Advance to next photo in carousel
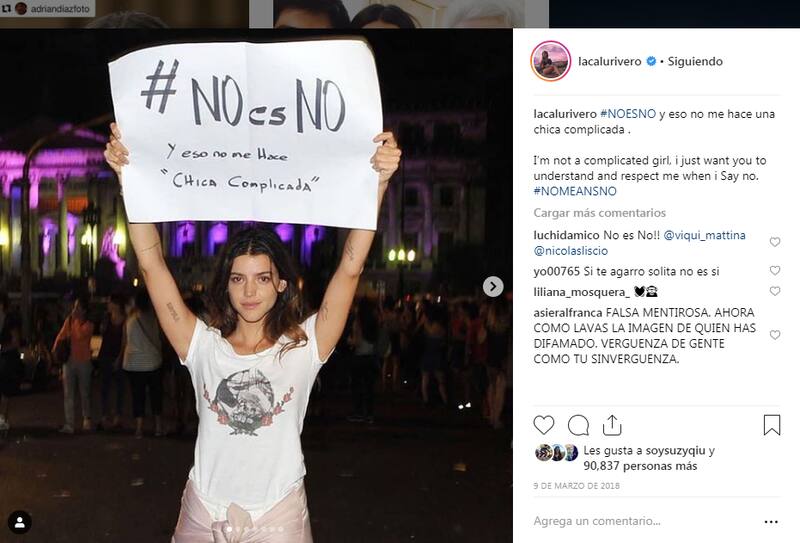This screenshot has width=800, height=543. [x=493, y=287]
